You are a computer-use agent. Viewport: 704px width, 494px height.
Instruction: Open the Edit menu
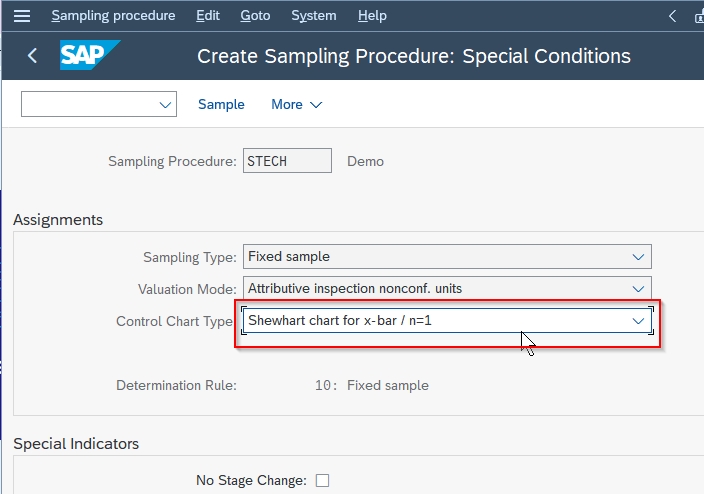(x=208, y=16)
